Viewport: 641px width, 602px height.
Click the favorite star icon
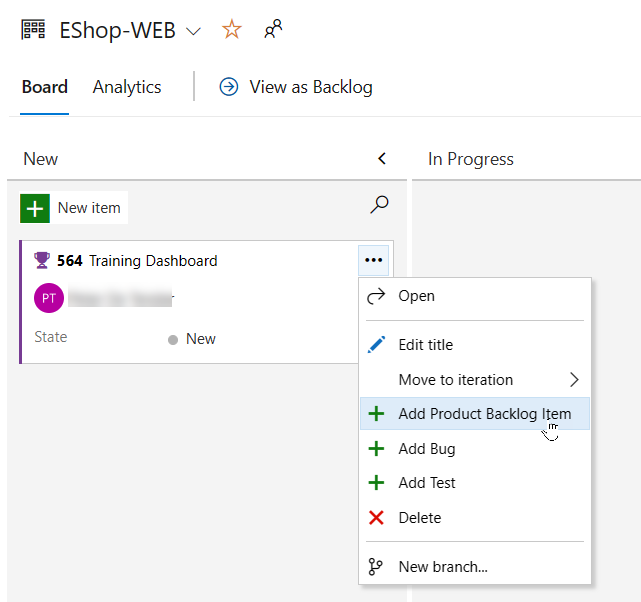[x=232, y=30]
